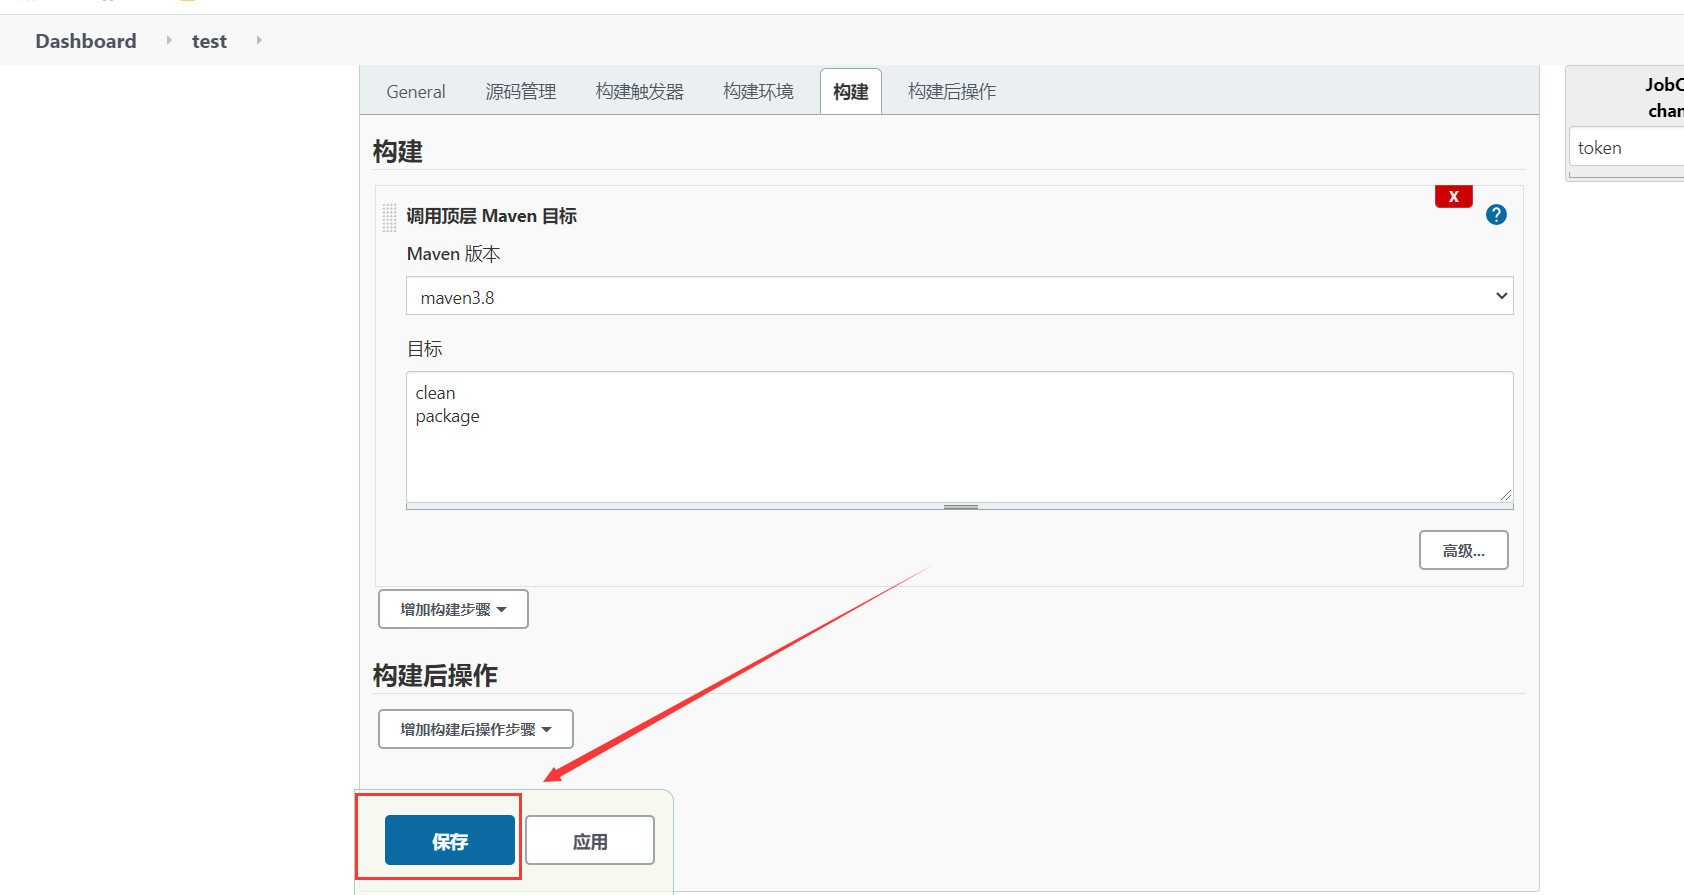Switch to the 构建后操作 tab
The height and width of the screenshot is (895, 1684).
(952, 91)
